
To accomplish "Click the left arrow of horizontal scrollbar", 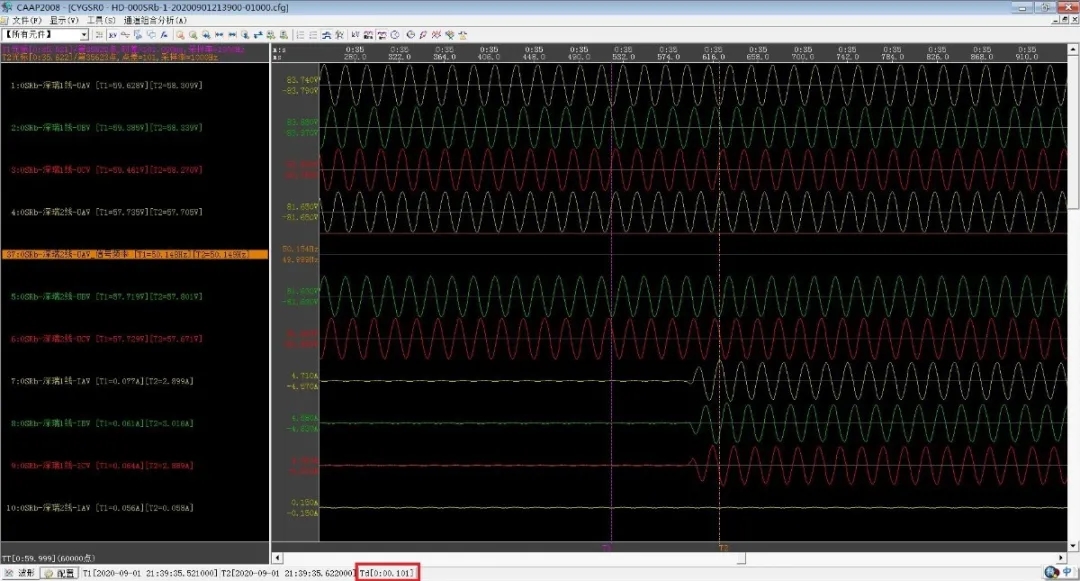I will pos(277,557).
